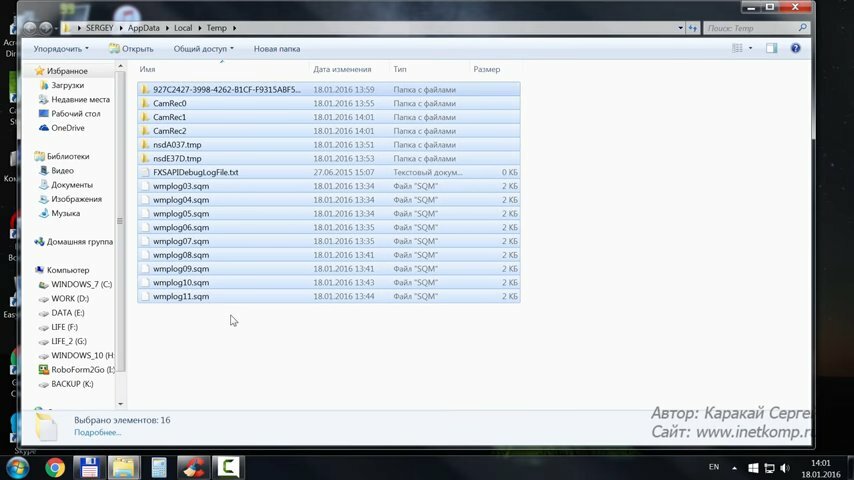
Task: Click the SERGEY breadcrumb segment
Action: [x=100, y=28]
